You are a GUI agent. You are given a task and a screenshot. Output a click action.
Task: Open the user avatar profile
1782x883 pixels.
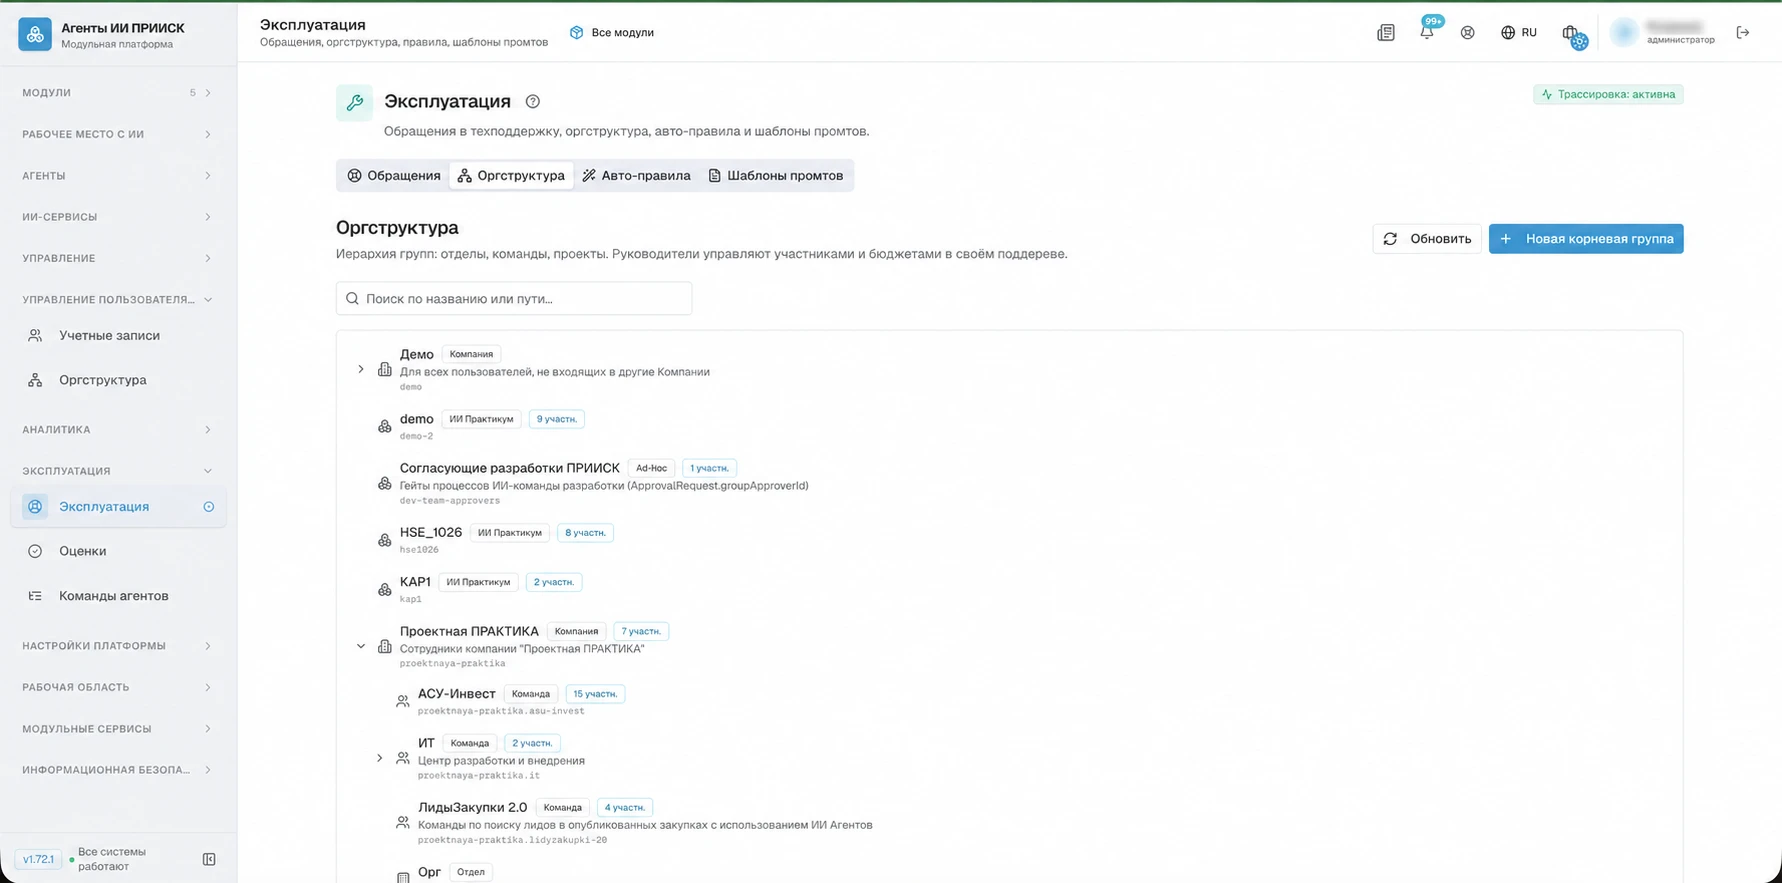[x=1625, y=33]
